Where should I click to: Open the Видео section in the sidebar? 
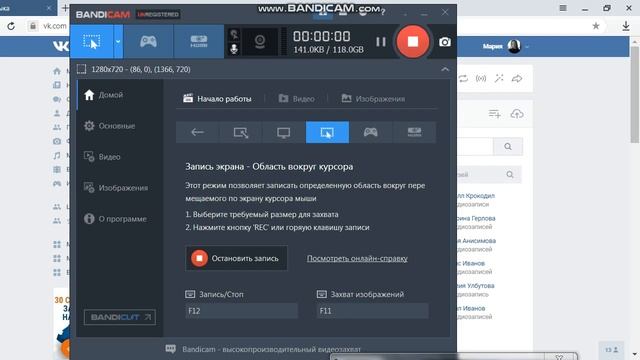click(x=102, y=157)
